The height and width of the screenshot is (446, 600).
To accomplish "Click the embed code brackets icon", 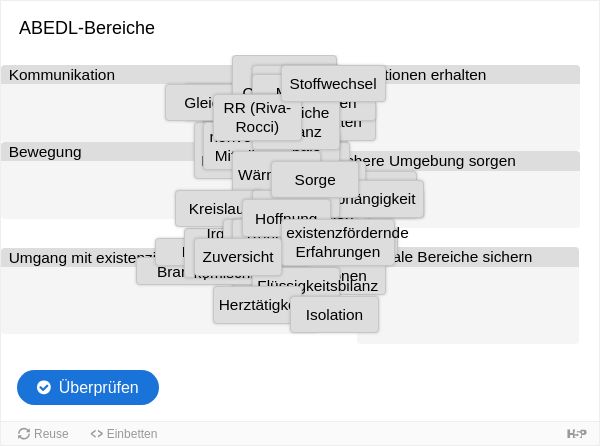I will coord(96,434).
